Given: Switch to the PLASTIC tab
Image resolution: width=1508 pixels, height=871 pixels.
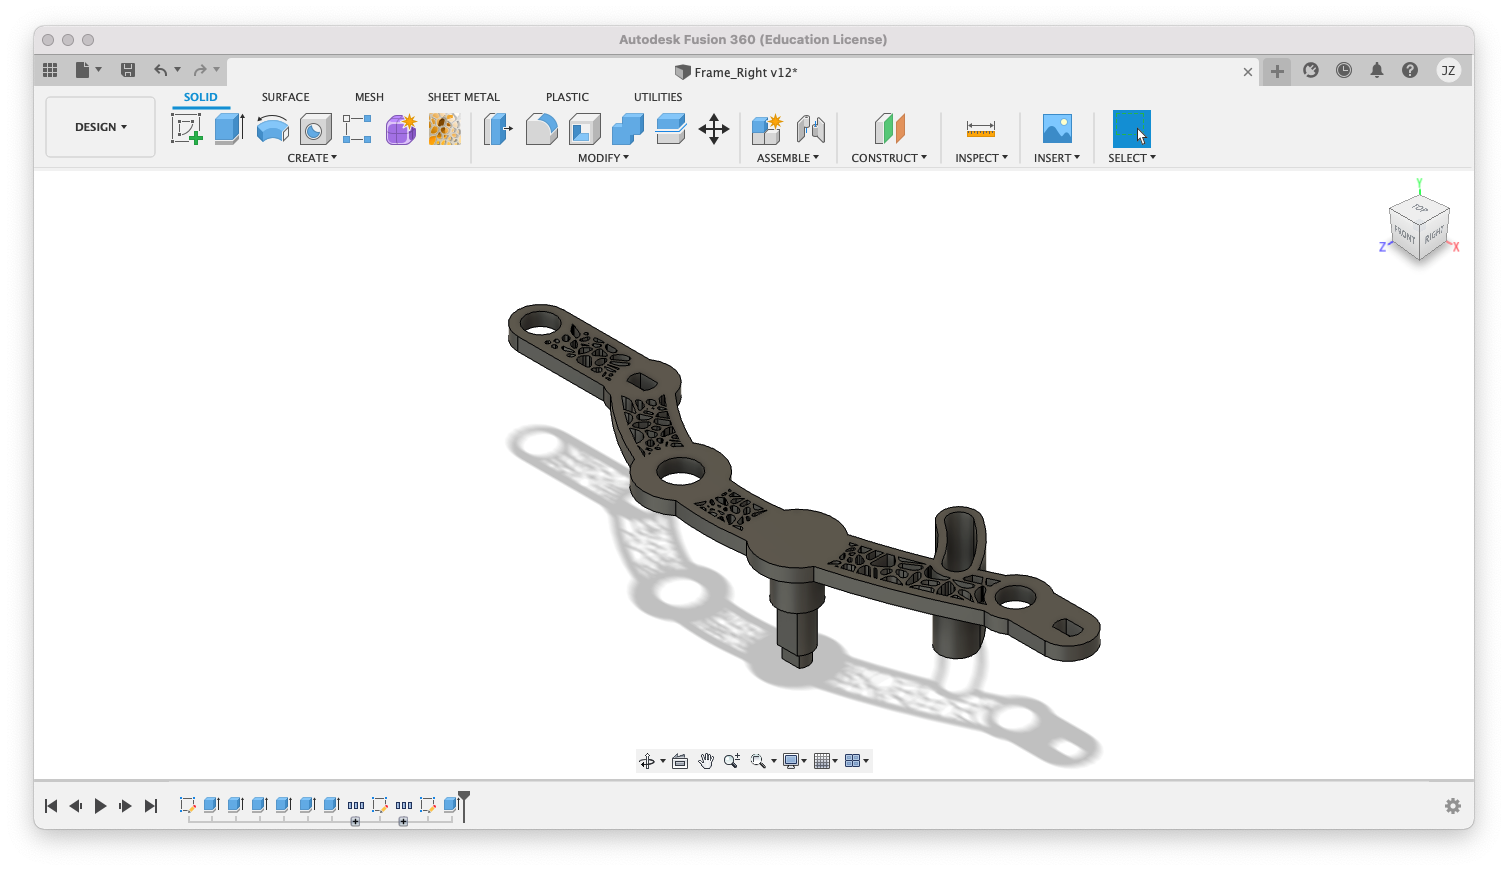Looking at the screenshot, I should 568,97.
